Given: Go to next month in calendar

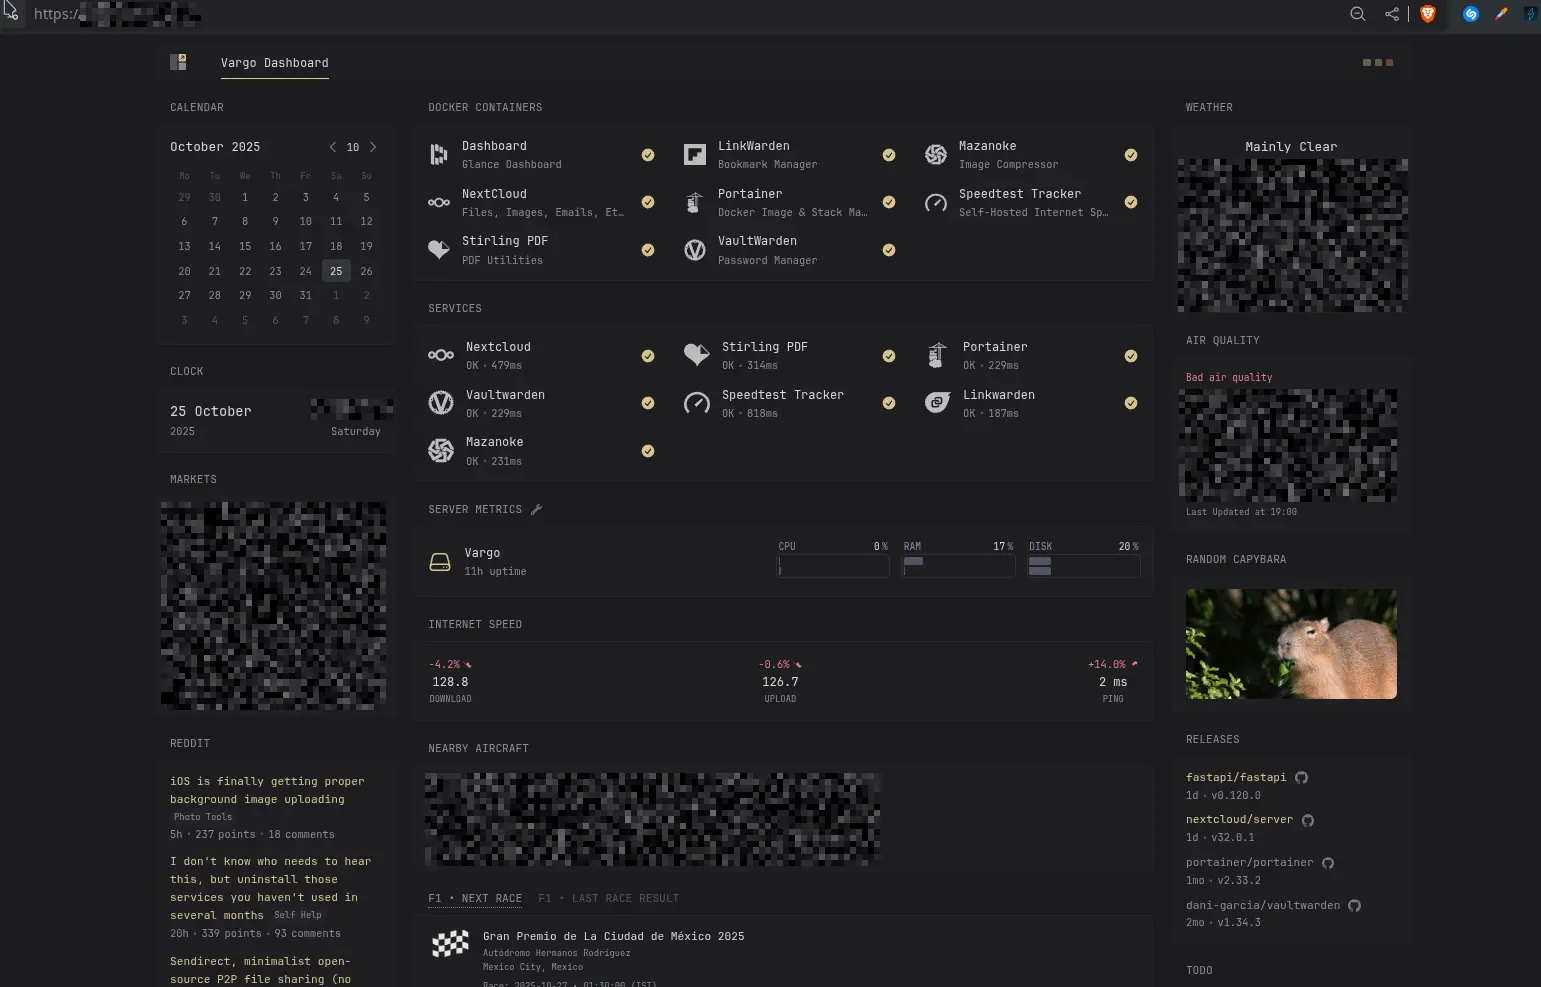Looking at the screenshot, I should pyautogui.click(x=373, y=147).
